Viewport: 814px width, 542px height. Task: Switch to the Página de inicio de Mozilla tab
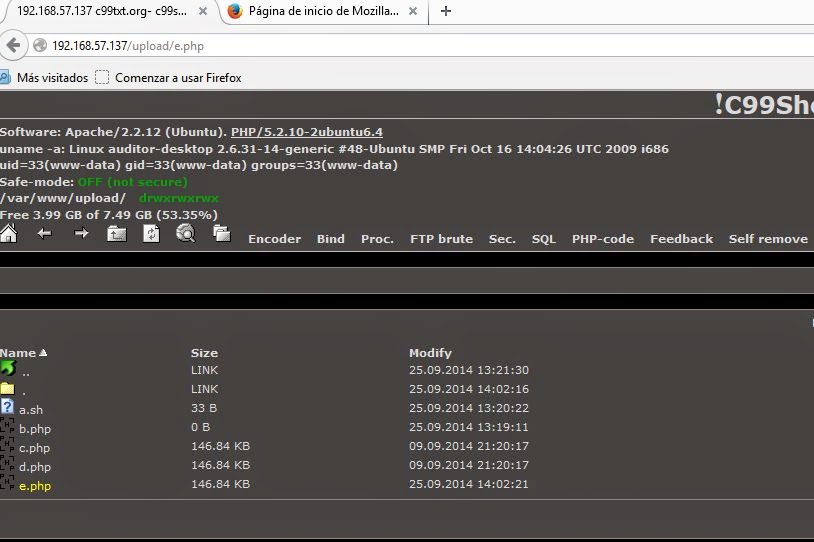point(324,11)
